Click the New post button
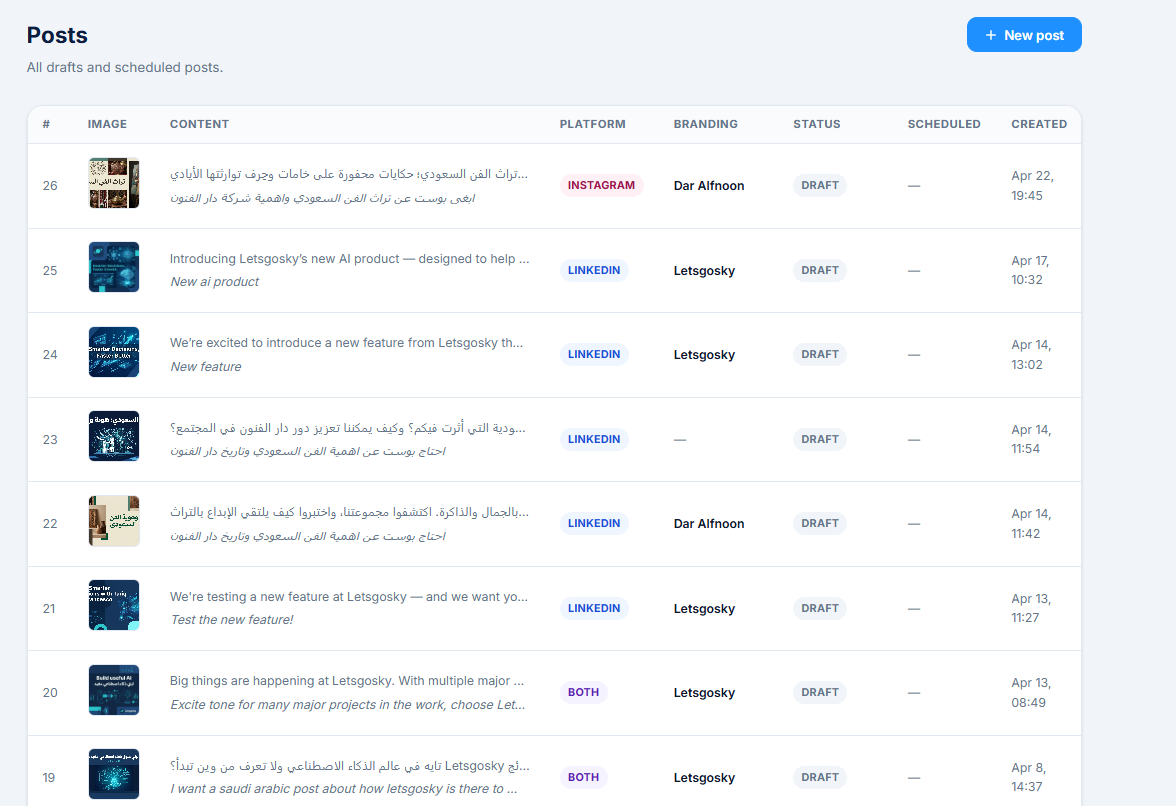This screenshot has height=806, width=1176. click(x=1024, y=34)
